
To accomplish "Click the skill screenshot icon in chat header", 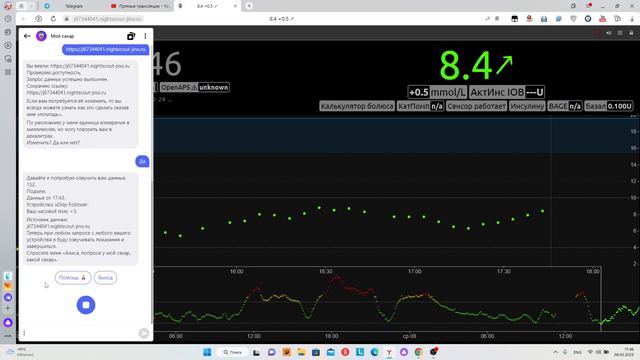I will (131, 36).
